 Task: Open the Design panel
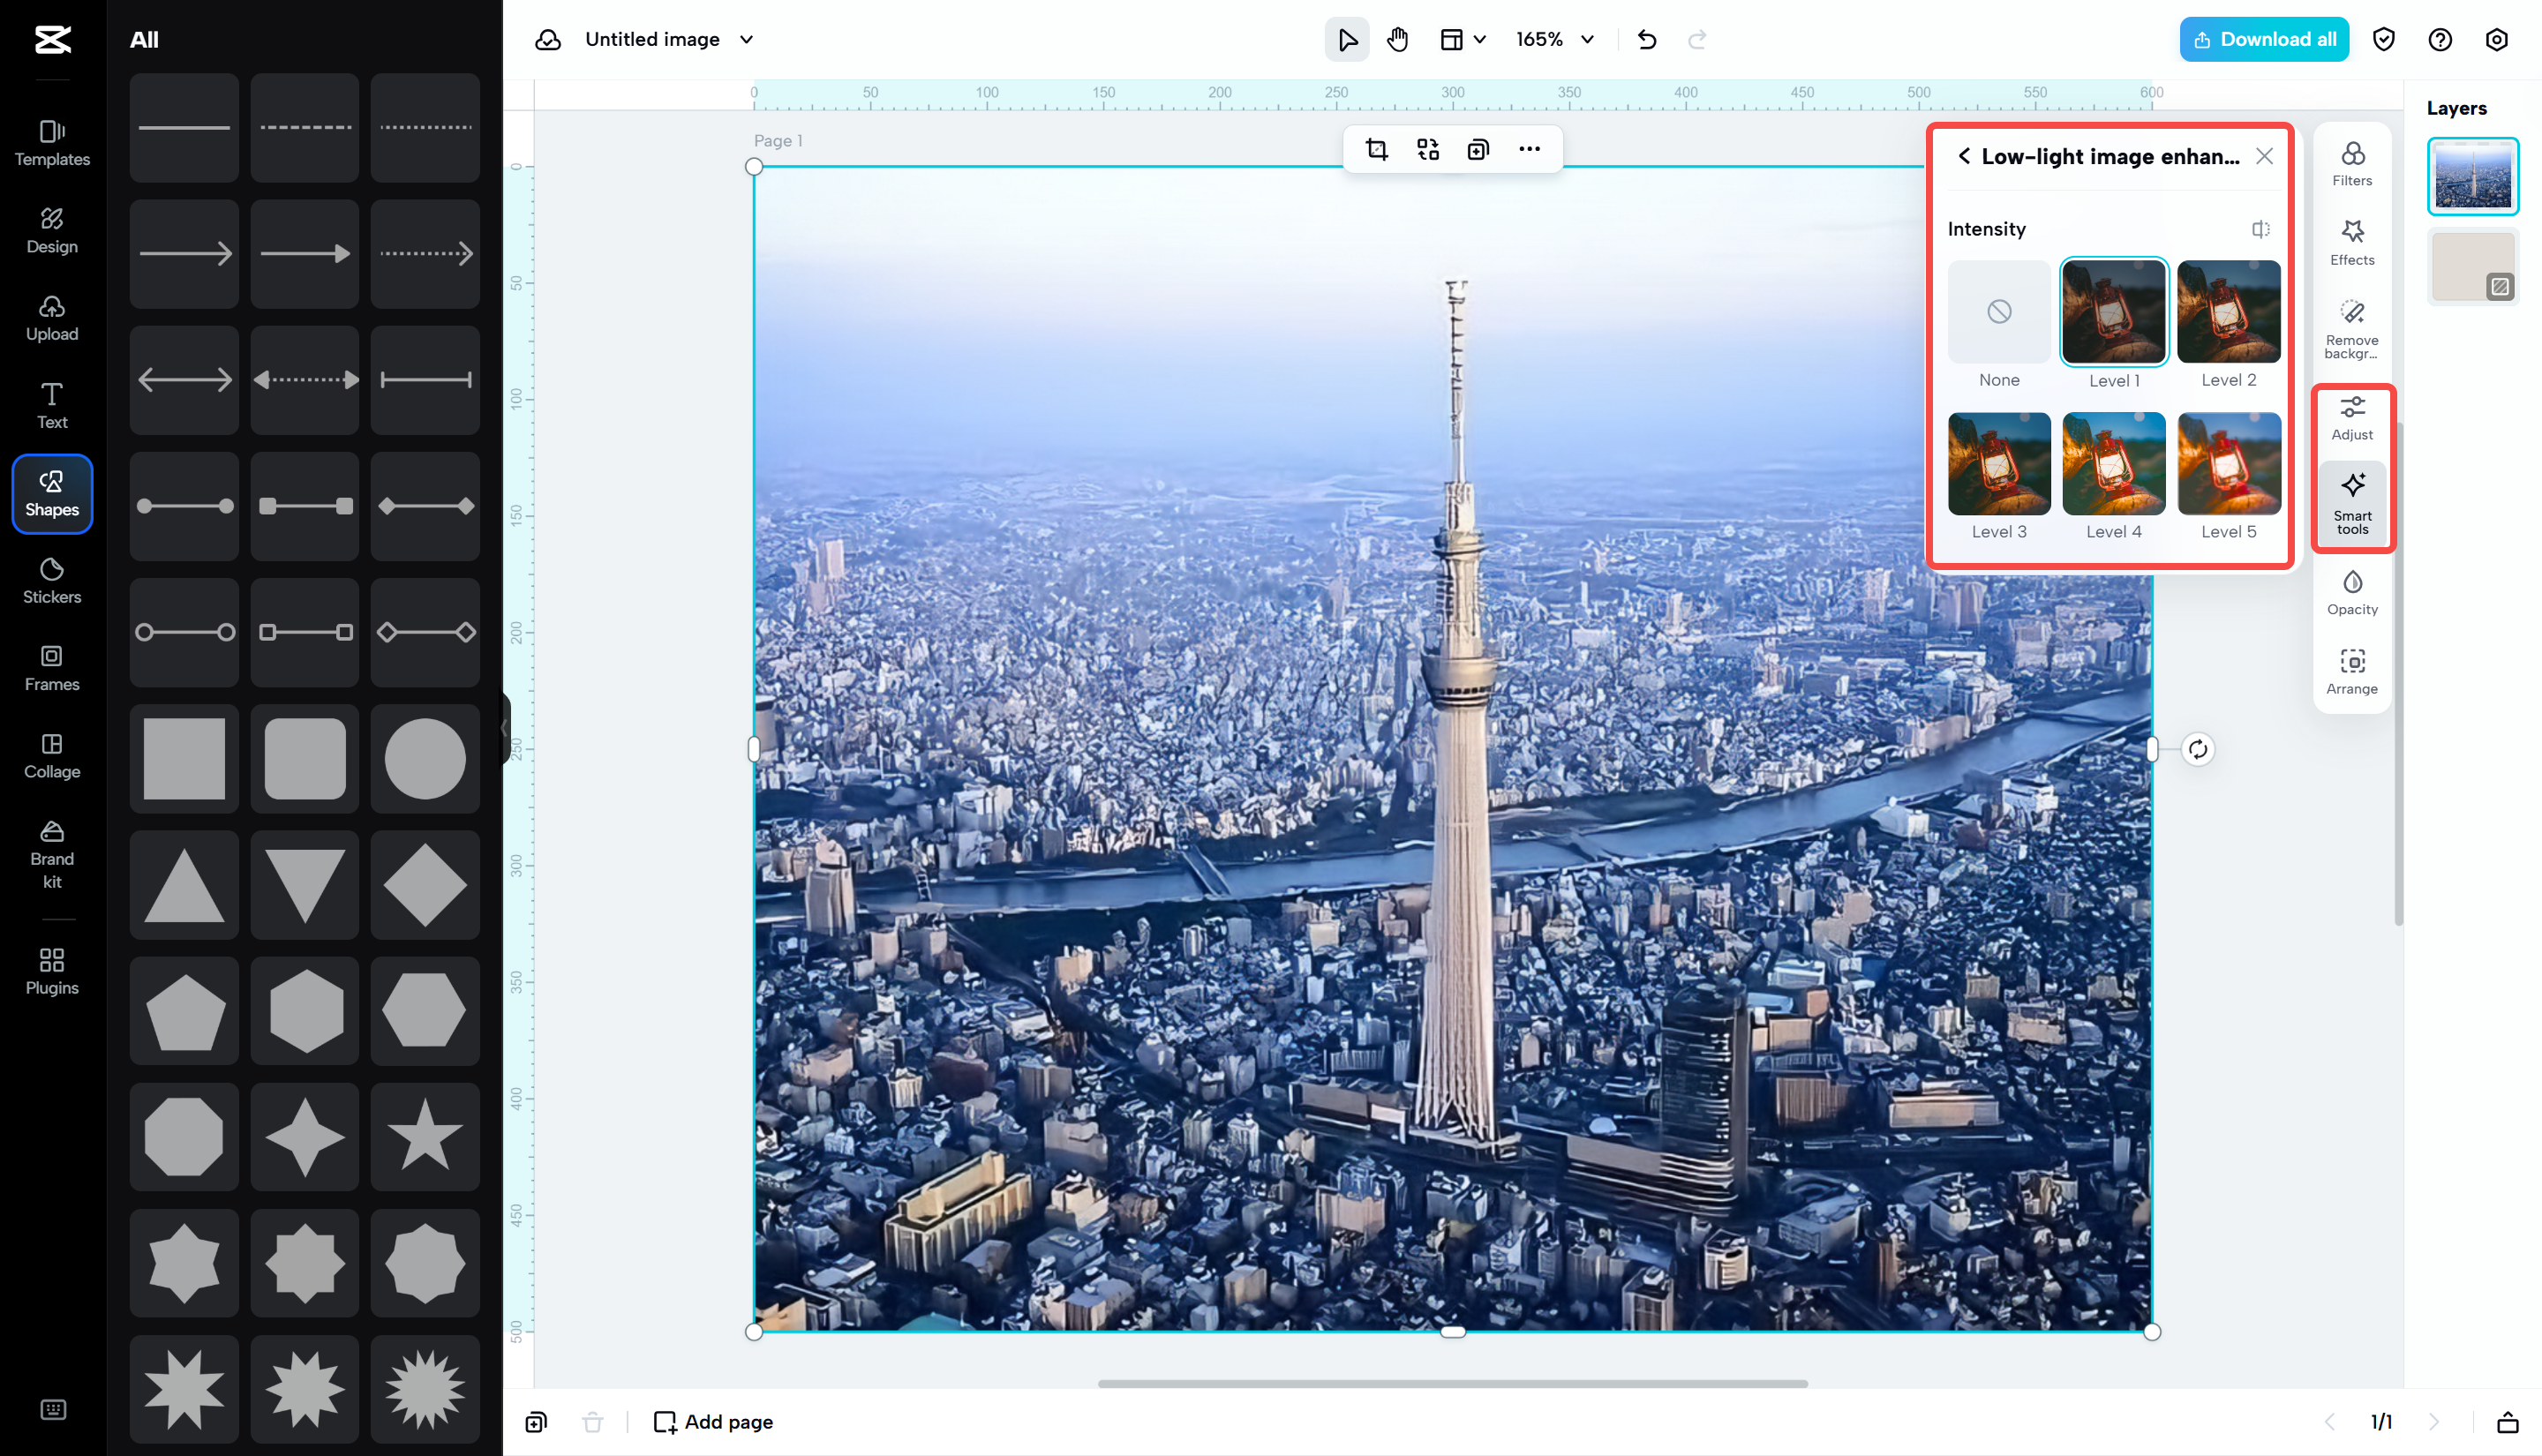click(x=52, y=231)
